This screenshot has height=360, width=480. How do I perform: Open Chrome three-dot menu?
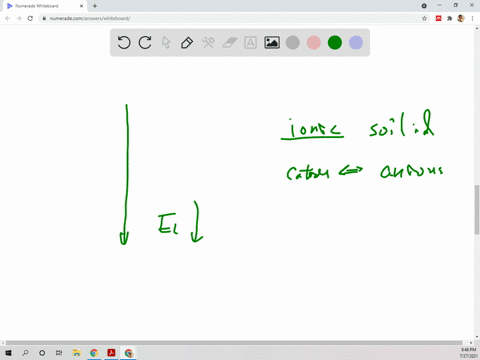(472, 18)
